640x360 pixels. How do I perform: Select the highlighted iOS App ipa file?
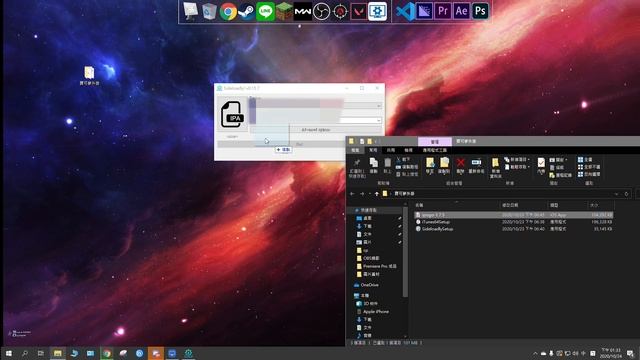coord(513,215)
